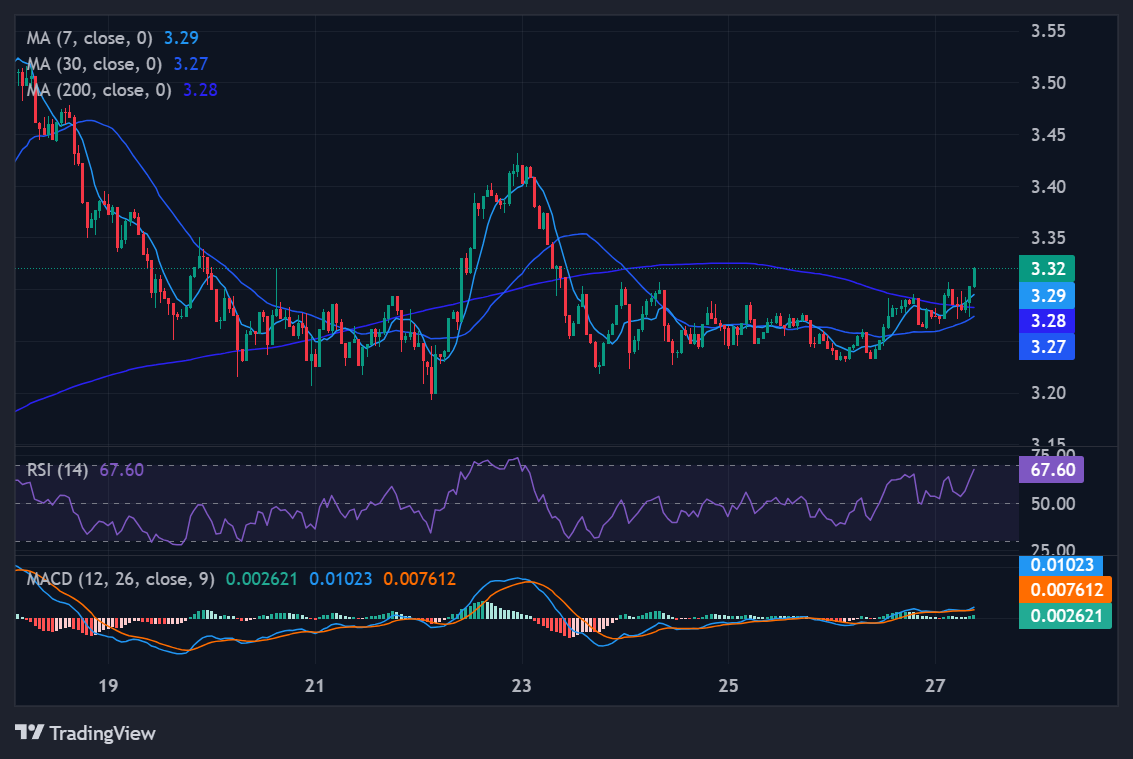1133x759 pixels.
Task: Click the MACD (12, 26, close, 9) title
Action: (119, 579)
